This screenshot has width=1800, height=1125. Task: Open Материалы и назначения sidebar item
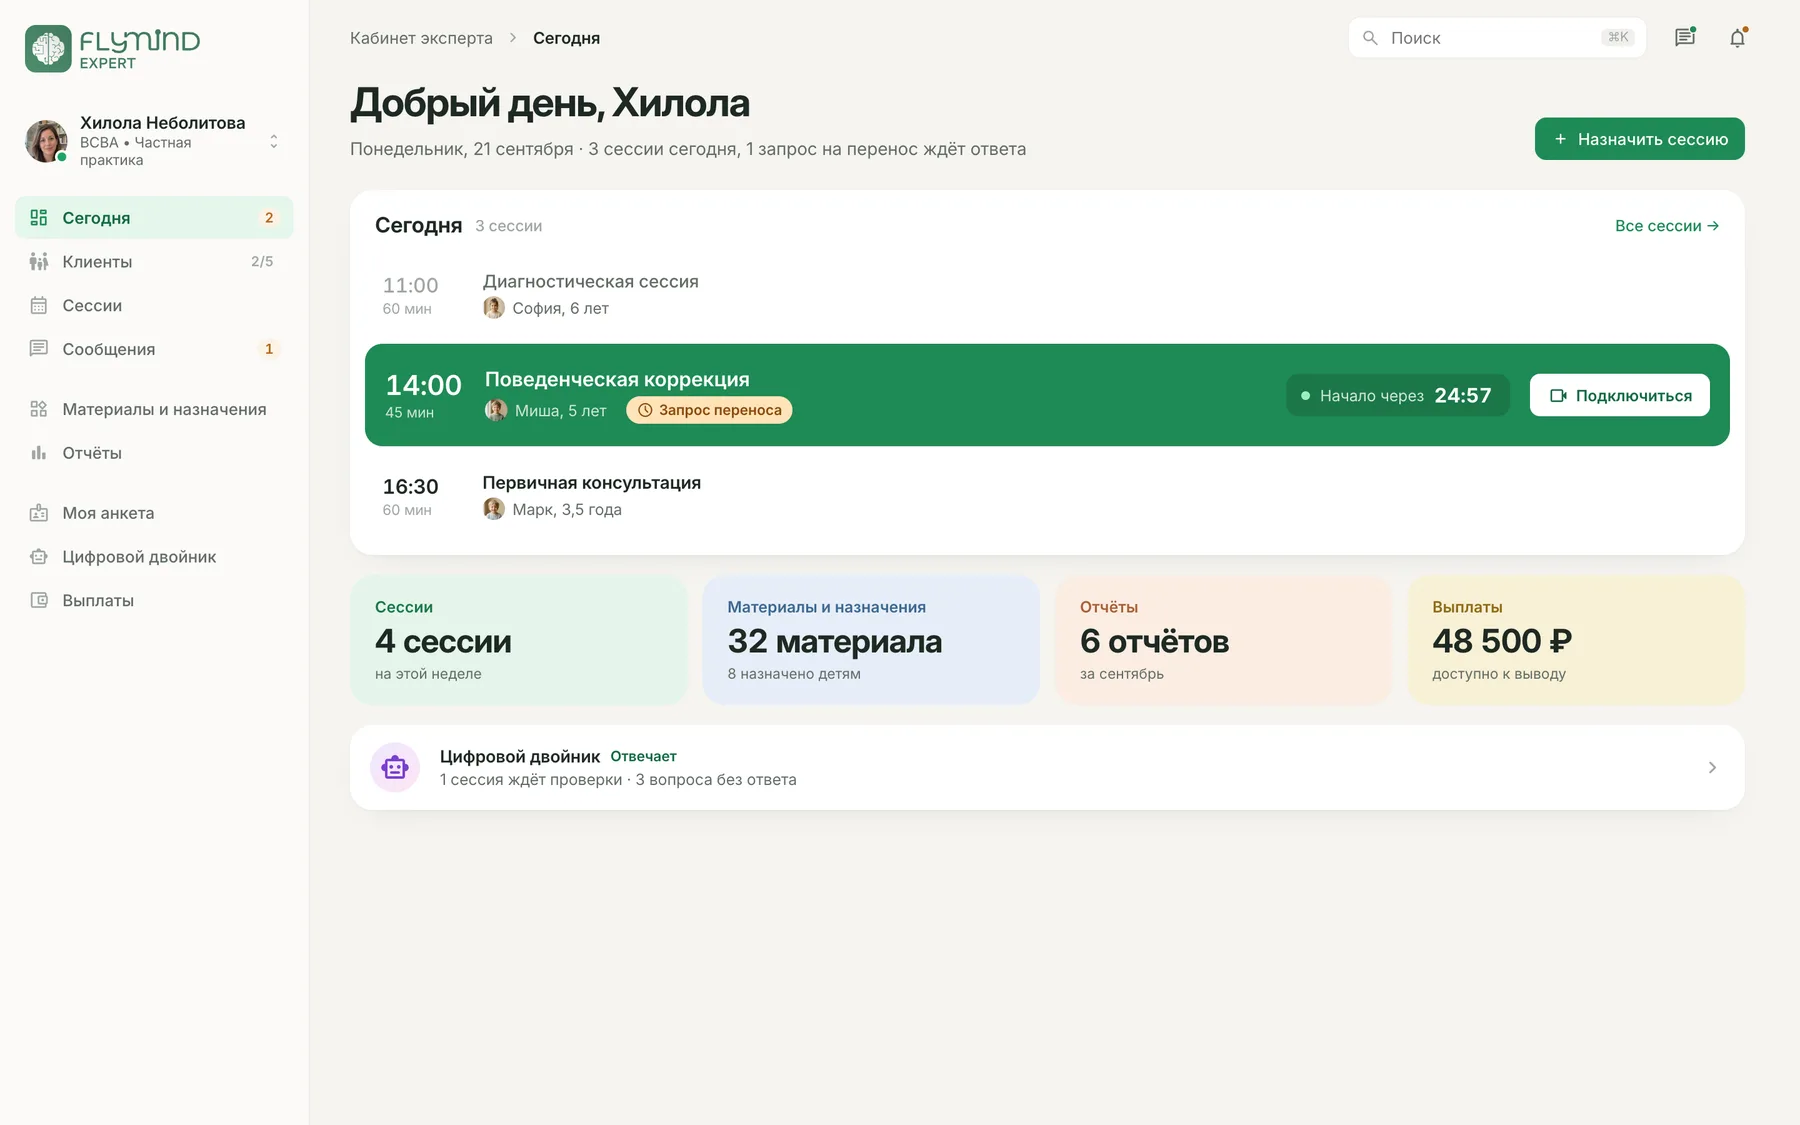click(x=154, y=409)
